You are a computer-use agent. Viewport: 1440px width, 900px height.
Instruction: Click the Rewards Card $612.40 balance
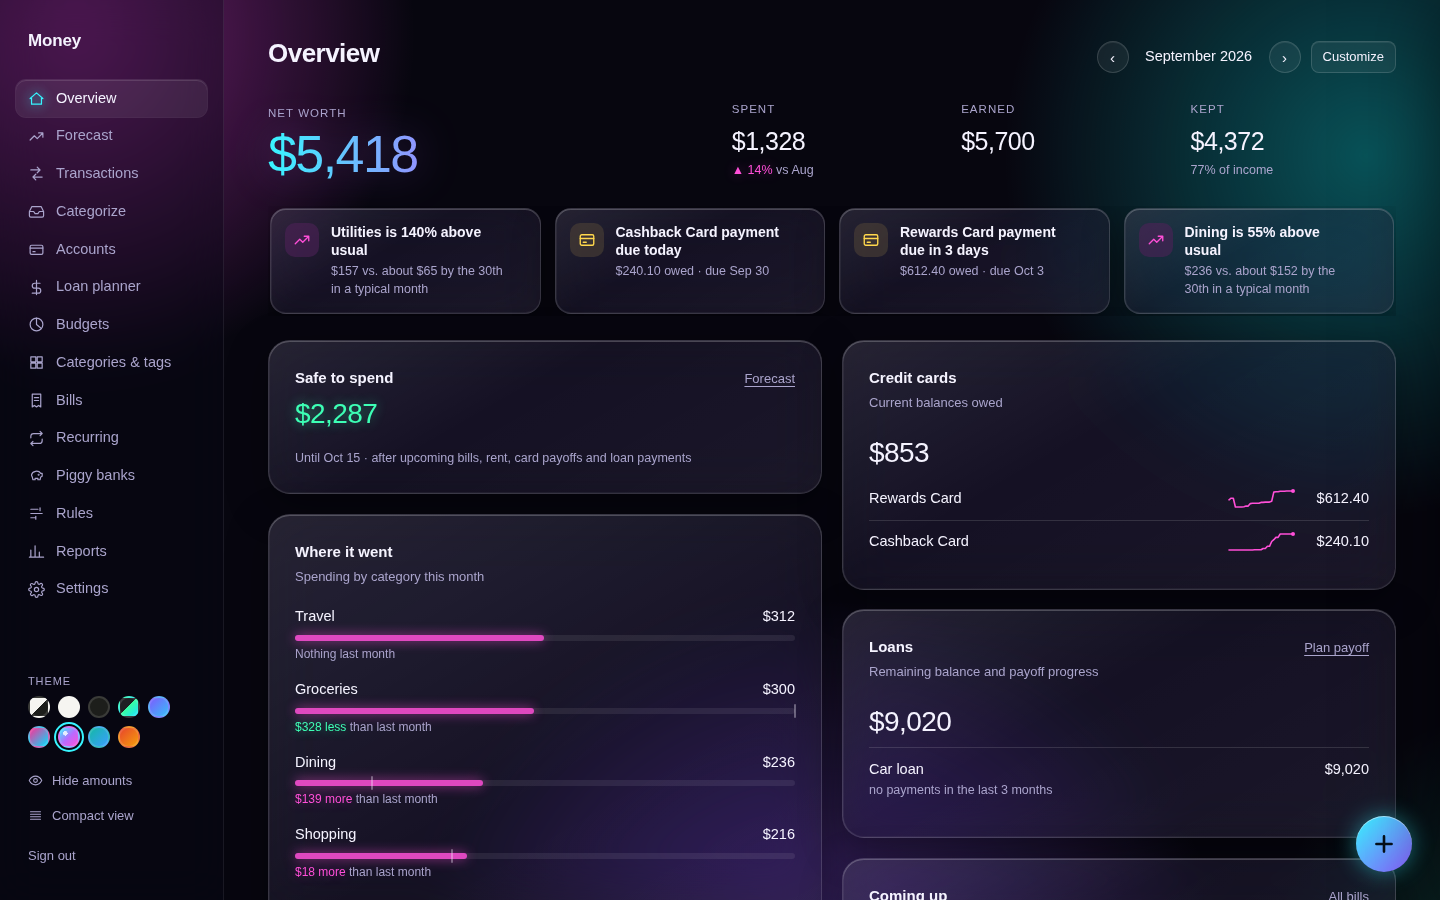1342,498
